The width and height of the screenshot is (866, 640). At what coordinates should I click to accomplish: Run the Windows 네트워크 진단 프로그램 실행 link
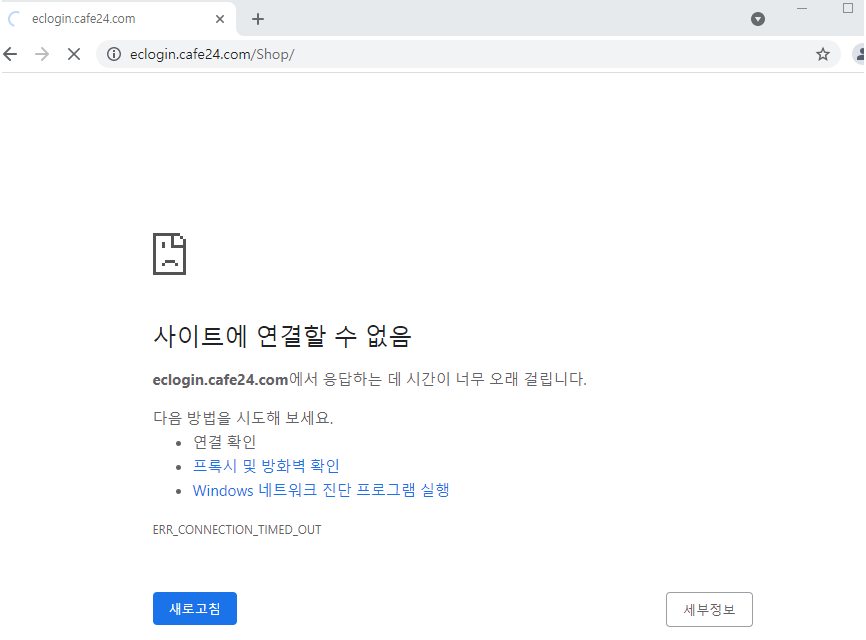(321, 490)
